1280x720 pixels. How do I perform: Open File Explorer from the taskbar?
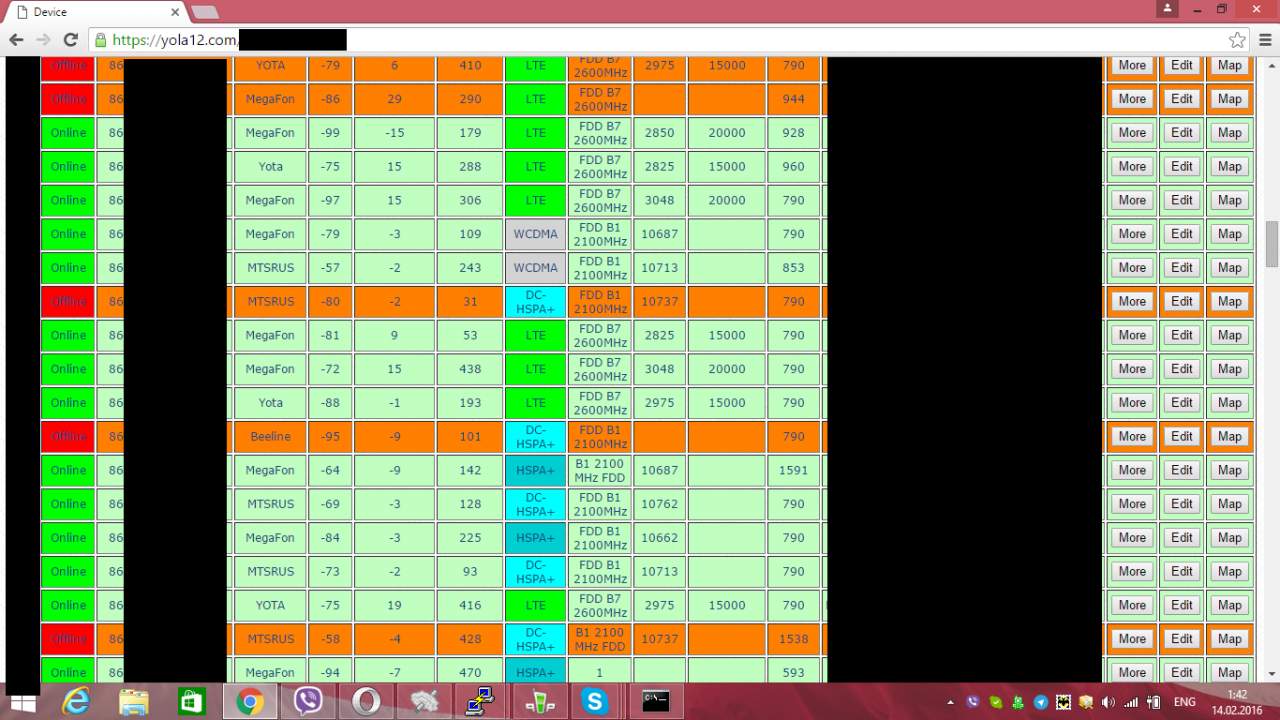click(134, 702)
